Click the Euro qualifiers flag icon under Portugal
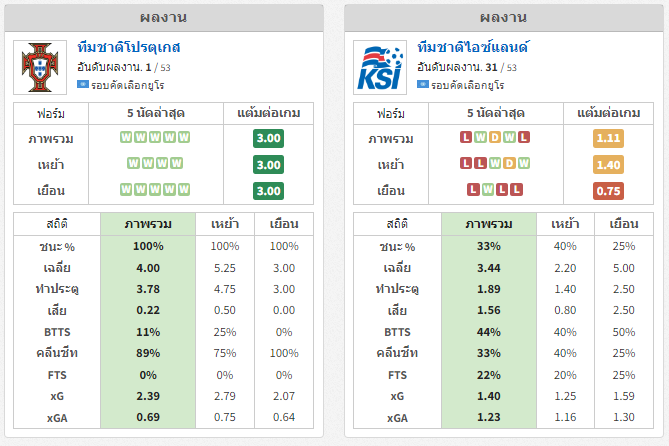 coord(83,84)
